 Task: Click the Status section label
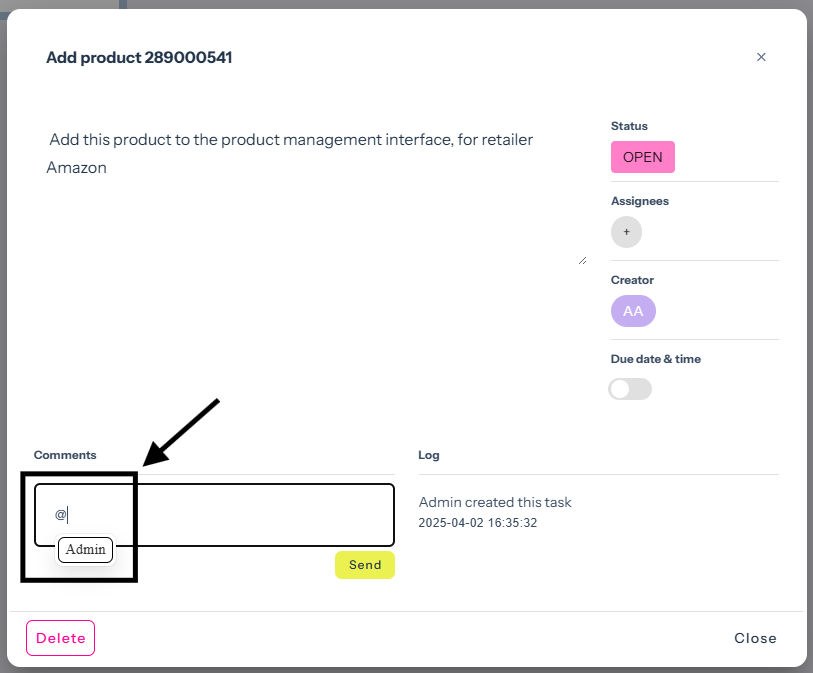pyautogui.click(x=629, y=126)
